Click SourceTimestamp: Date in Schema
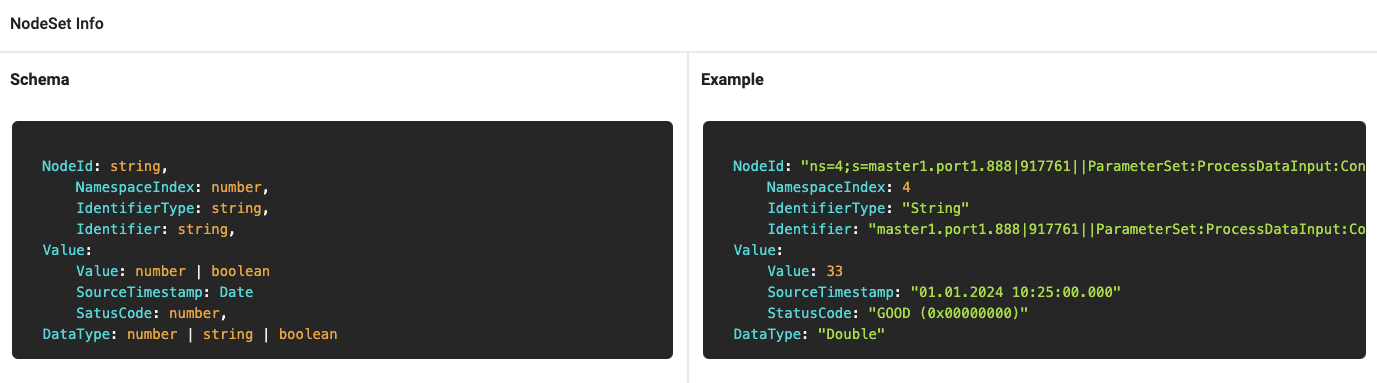This screenshot has height=383, width=1377. [165, 292]
